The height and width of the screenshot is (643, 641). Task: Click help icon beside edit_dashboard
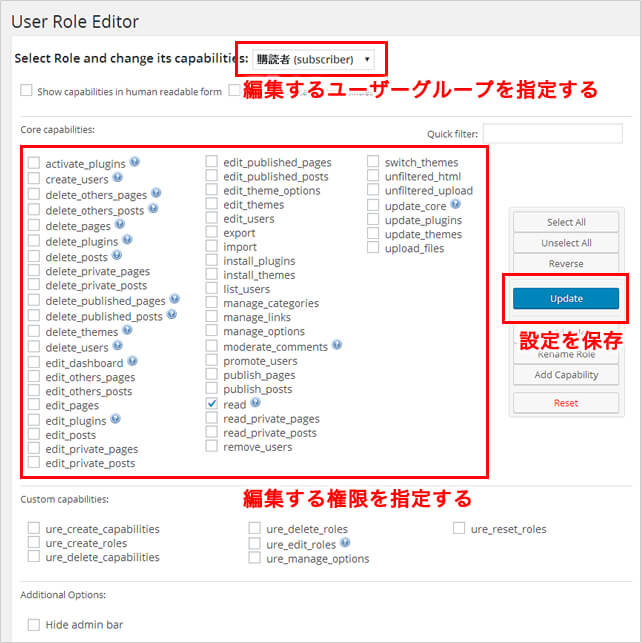coord(133,361)
